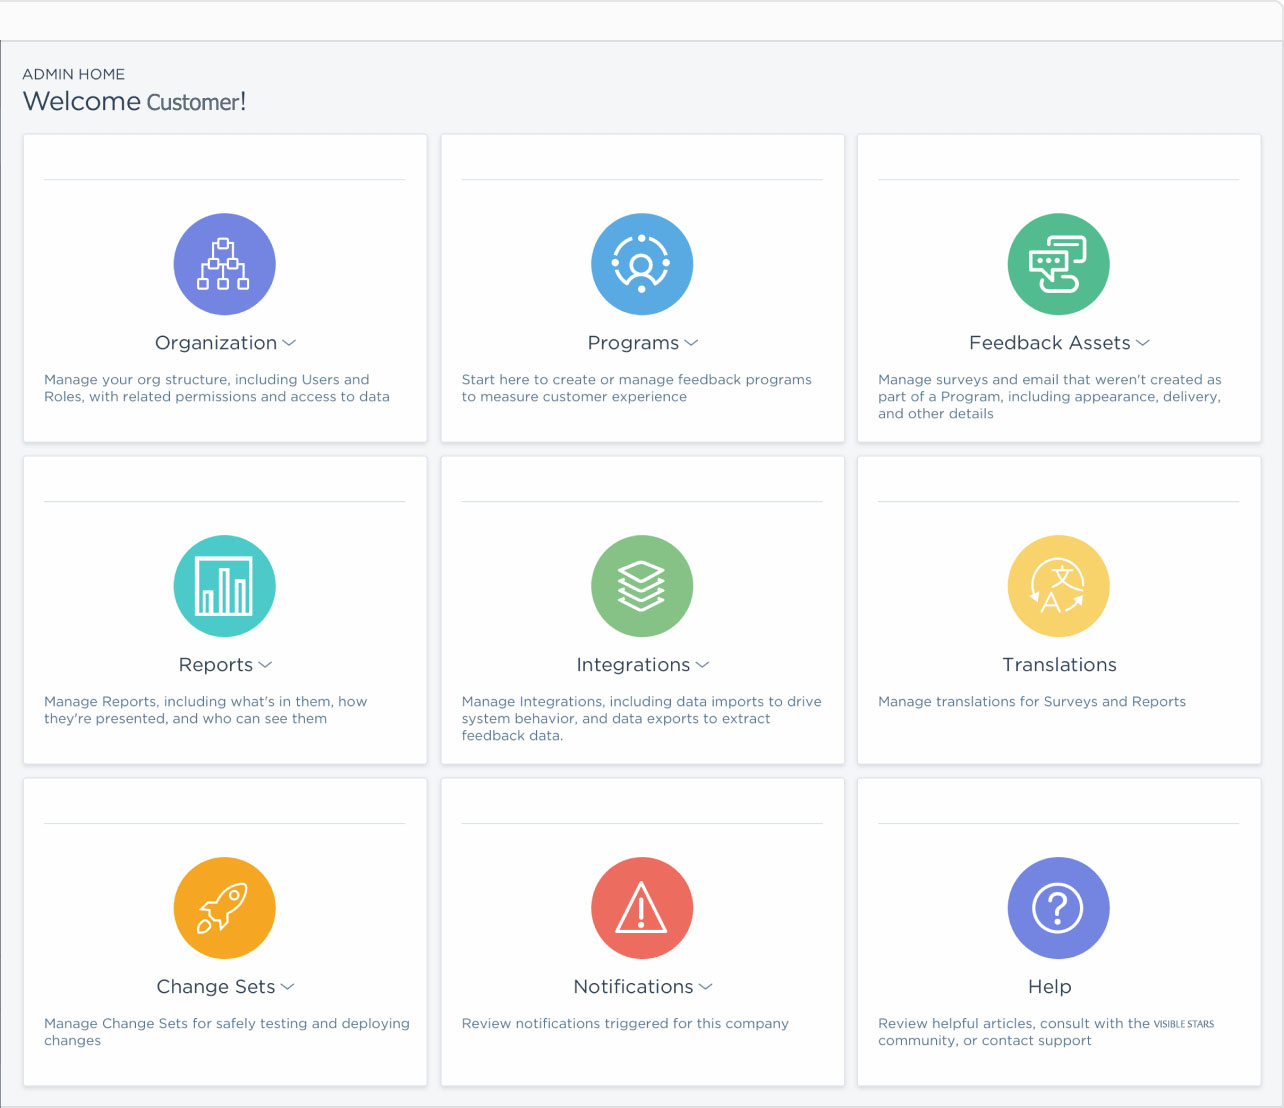Image resolution: width=1284 pixels, height=1108 pixels.
Task: Click the Help title link
Action: 1049,987
